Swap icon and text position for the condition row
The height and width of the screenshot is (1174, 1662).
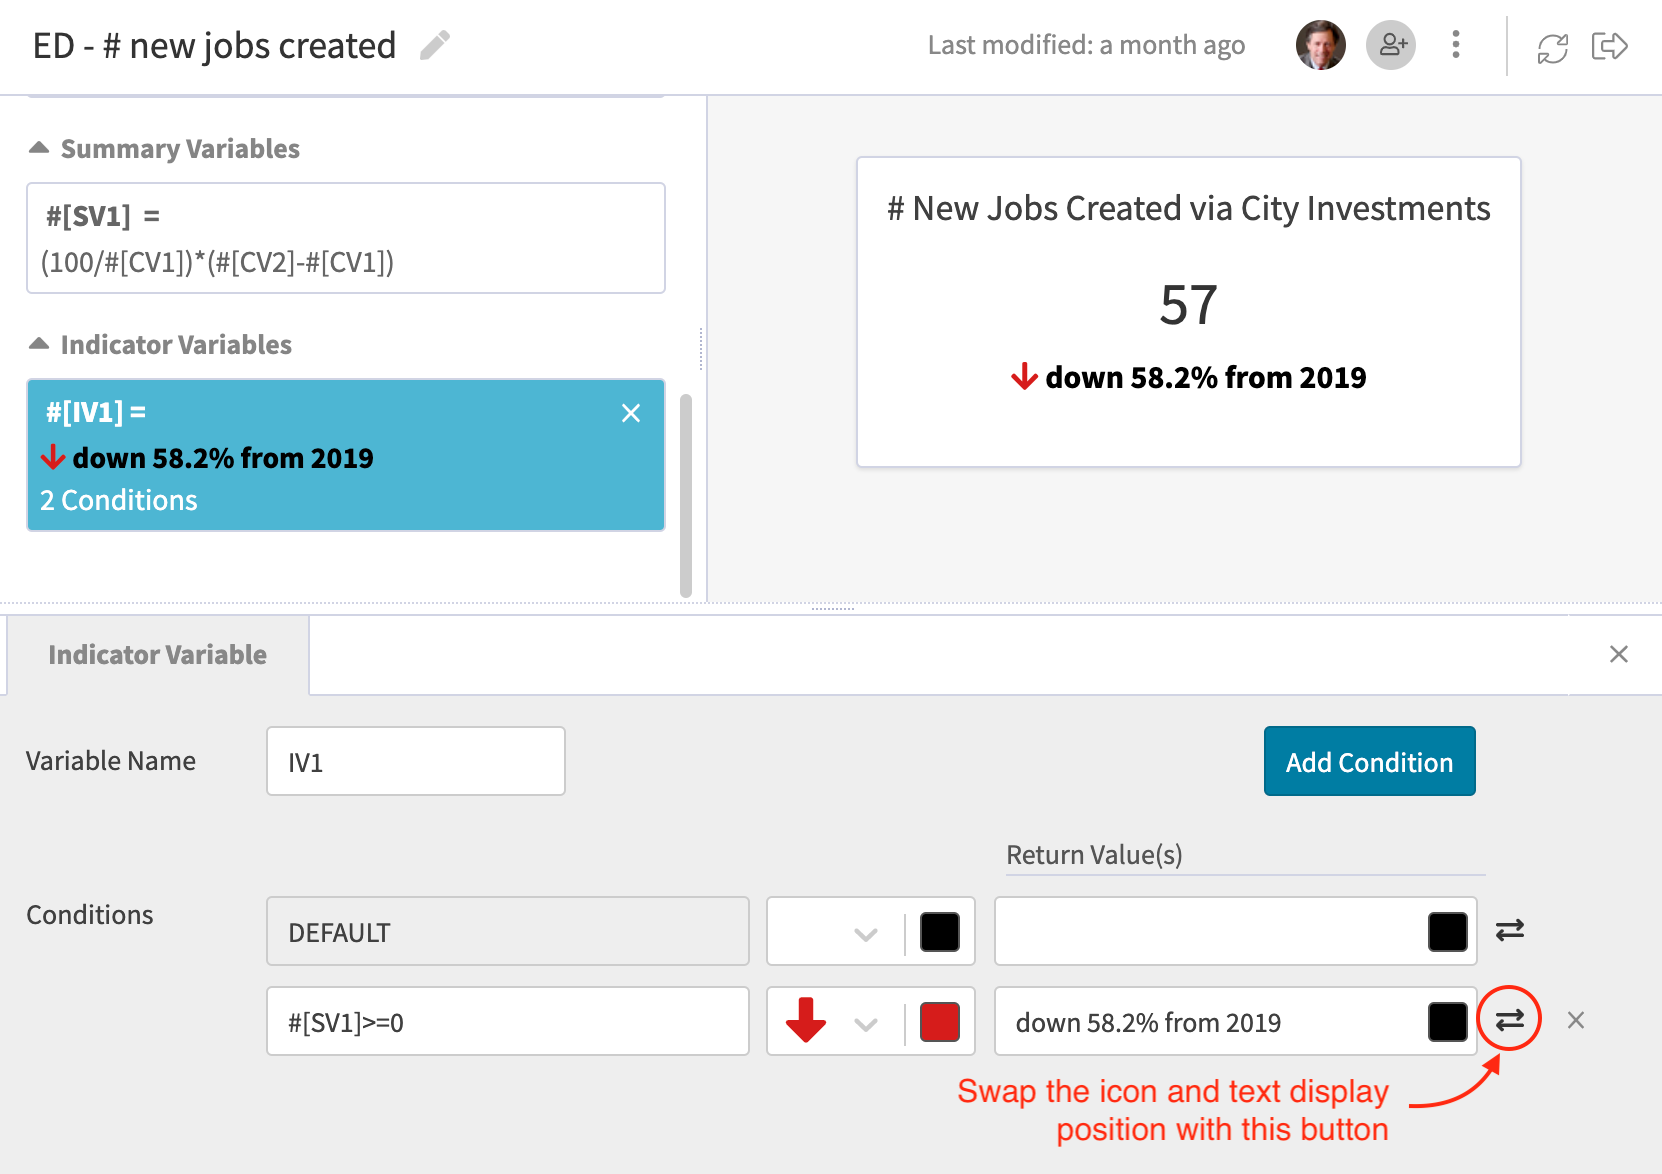[1510, 1021]
